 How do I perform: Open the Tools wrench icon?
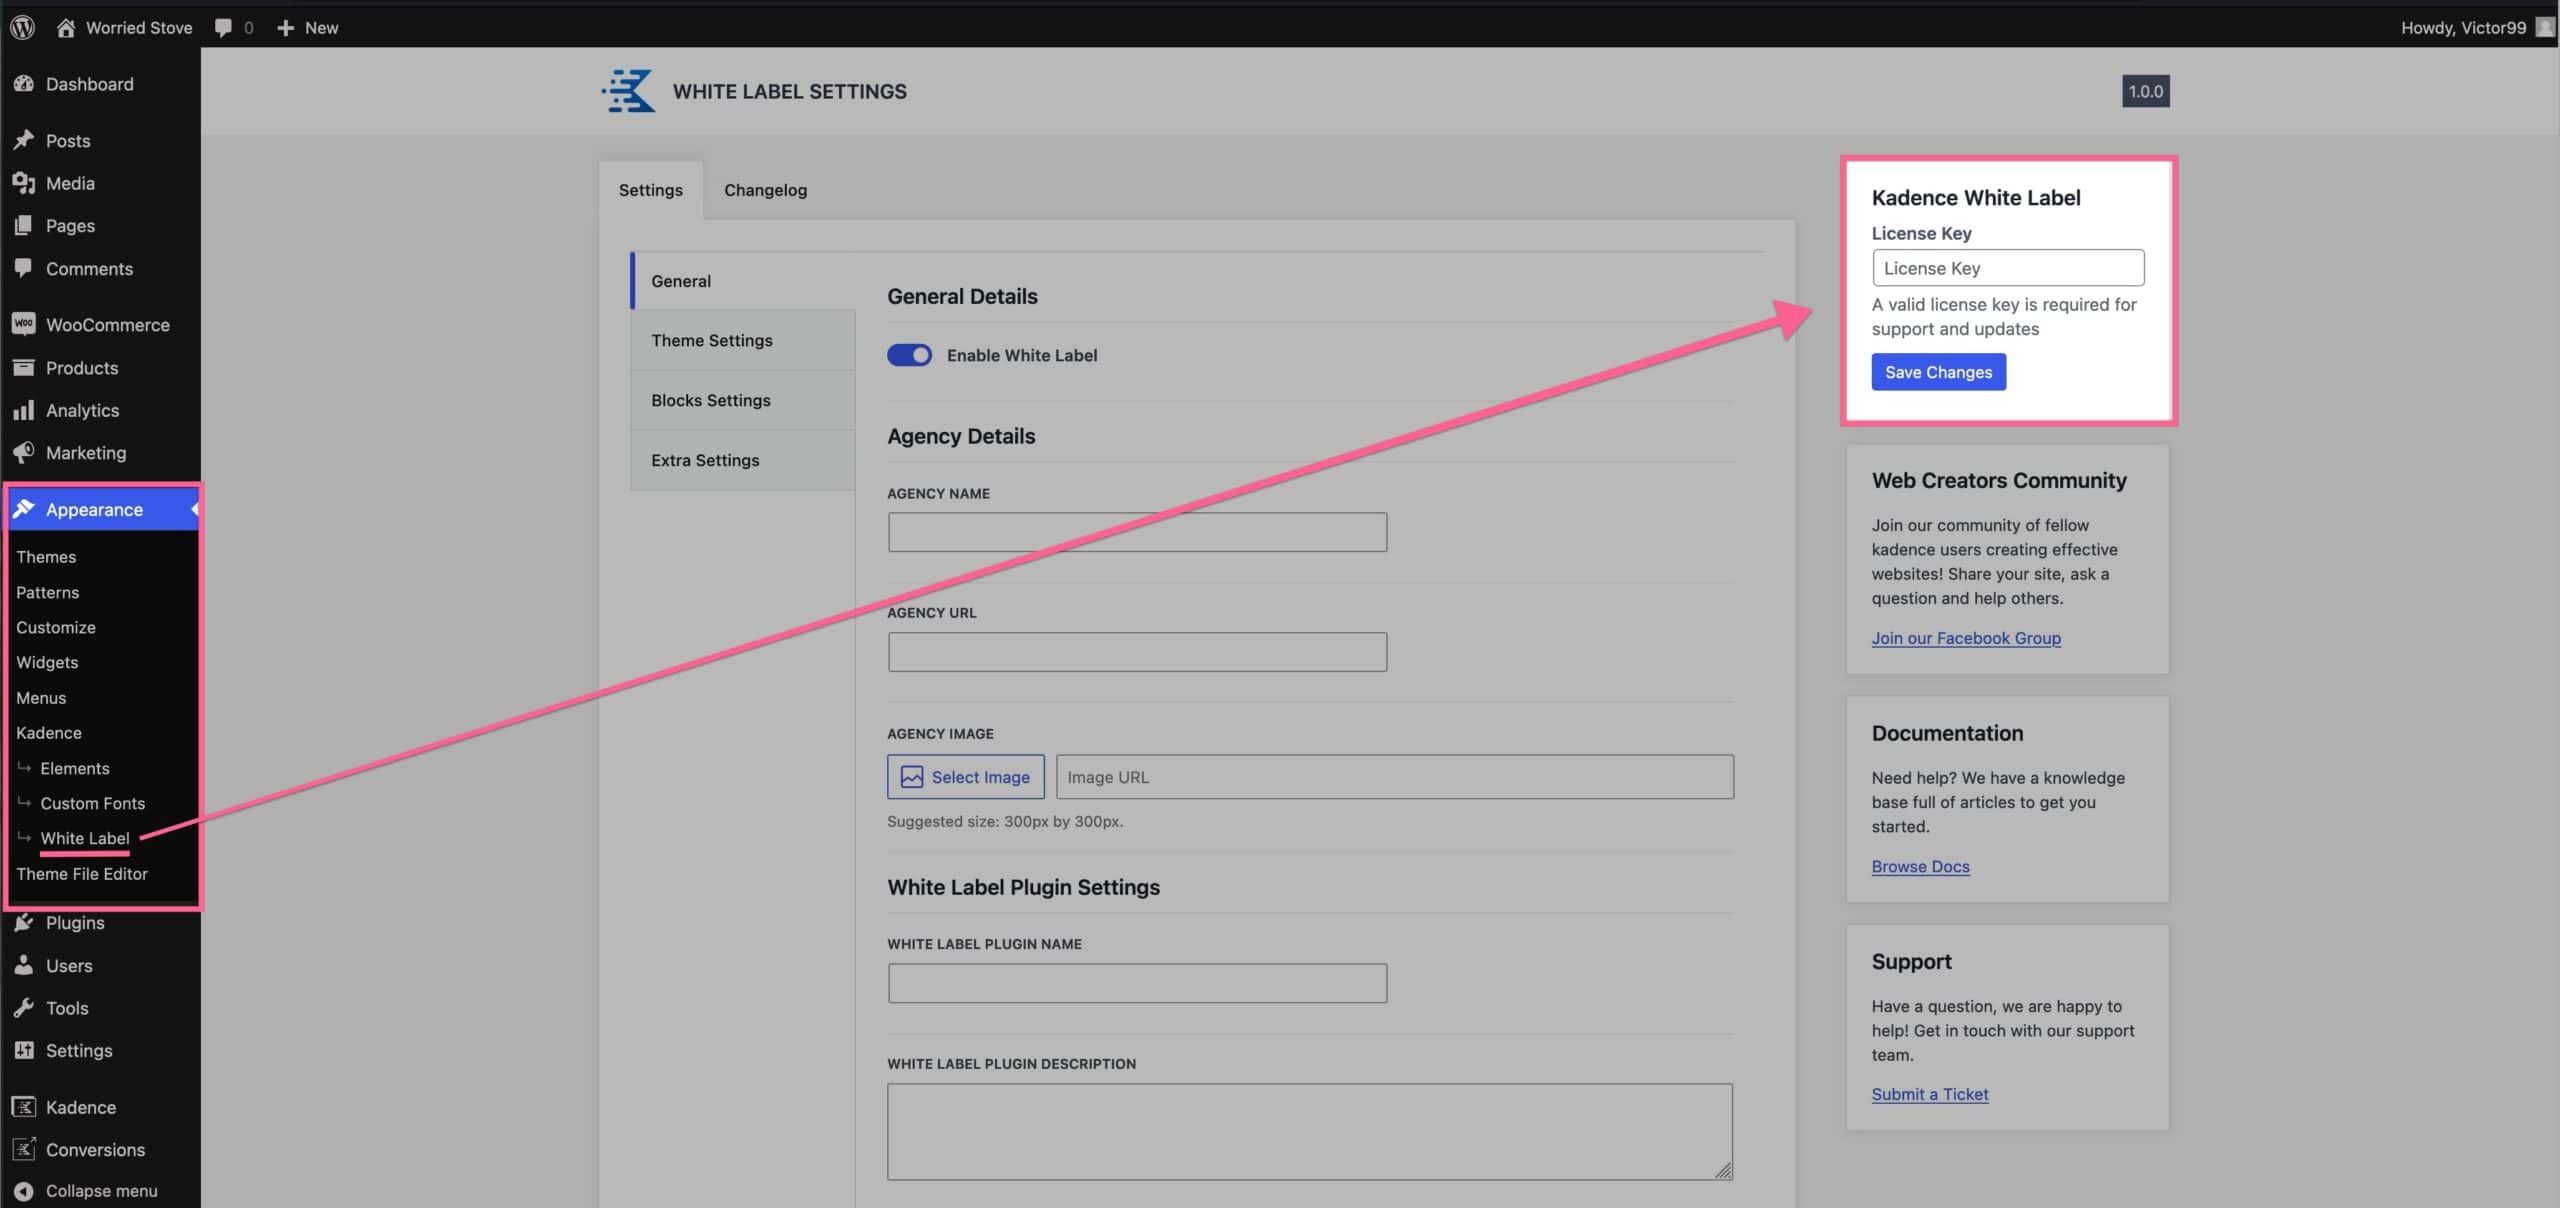(24, 1007)
